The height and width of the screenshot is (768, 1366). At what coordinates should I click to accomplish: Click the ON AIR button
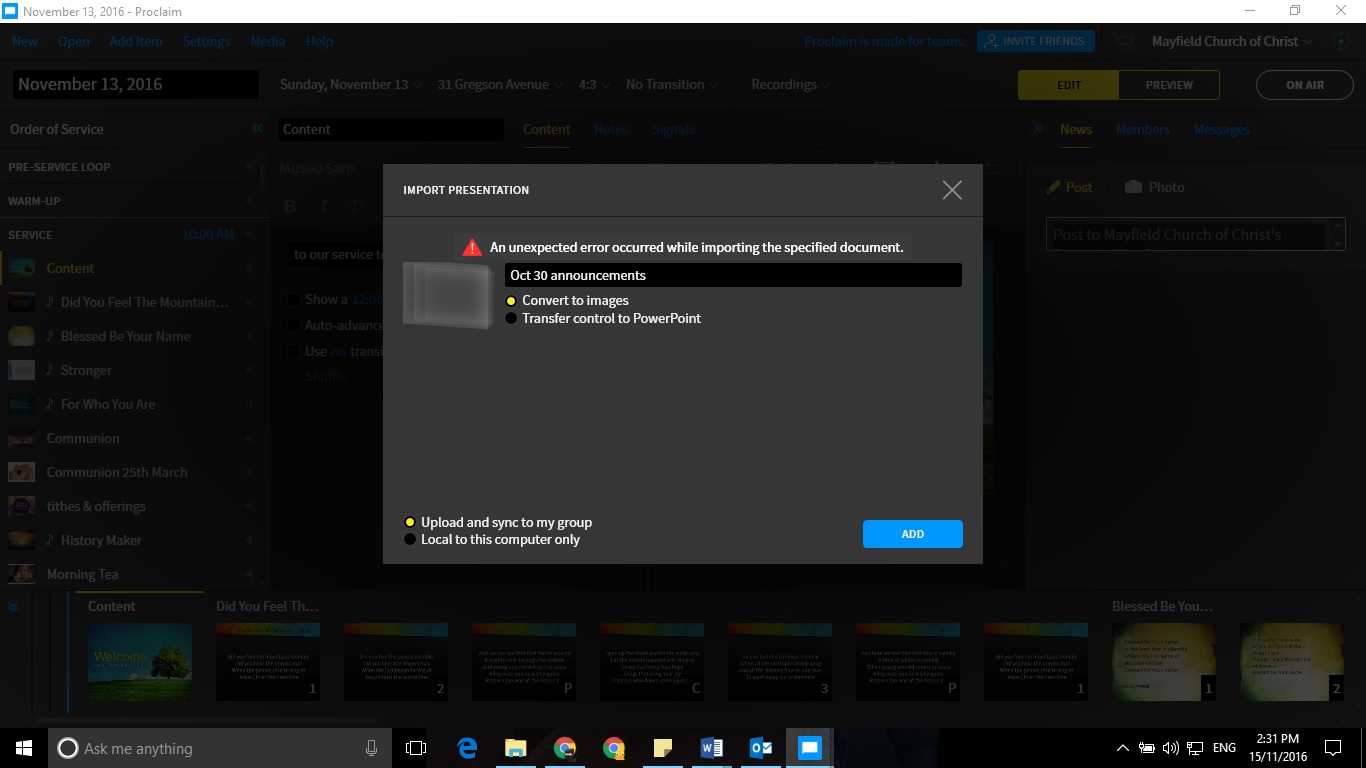pos(1305,85)
